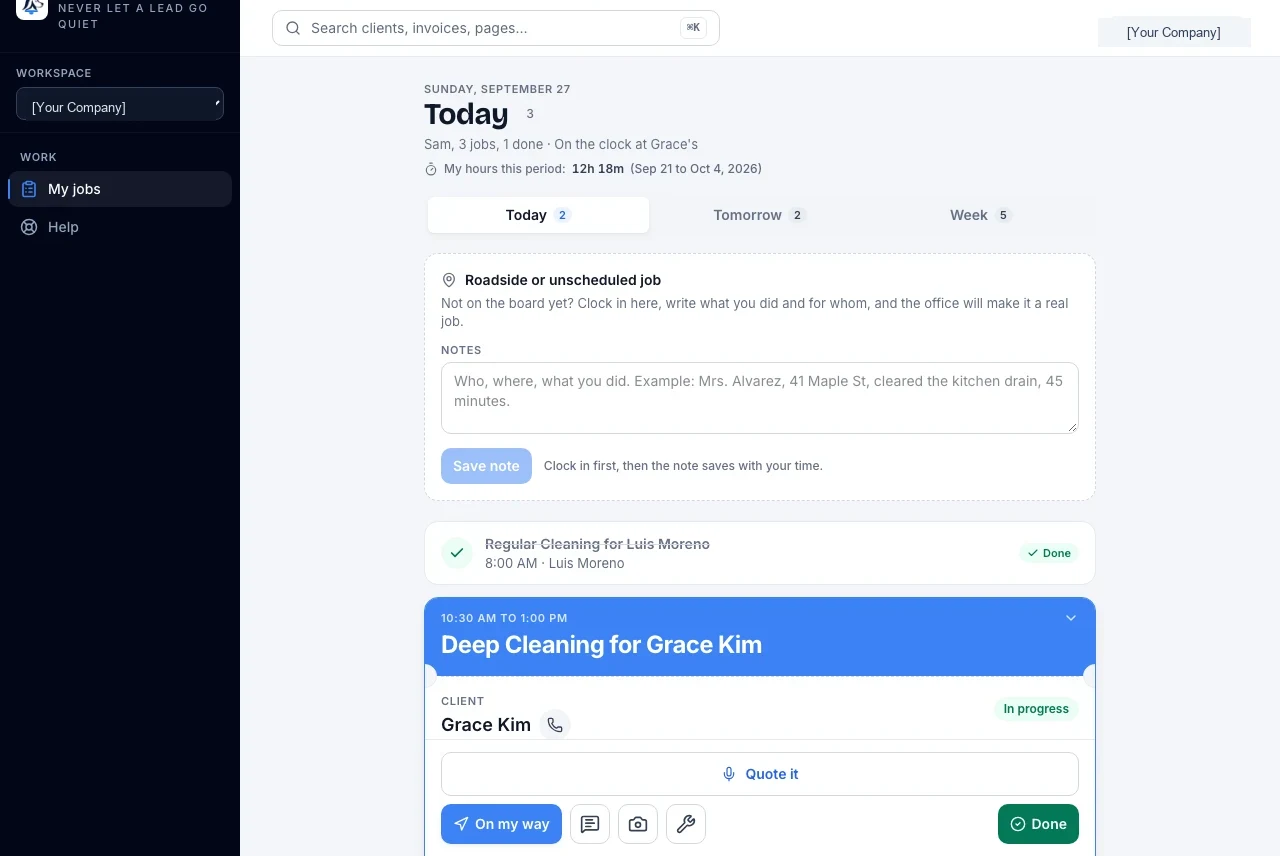Click the Grace Kim client name
The image size is (1280, 856).
(486, 725)
